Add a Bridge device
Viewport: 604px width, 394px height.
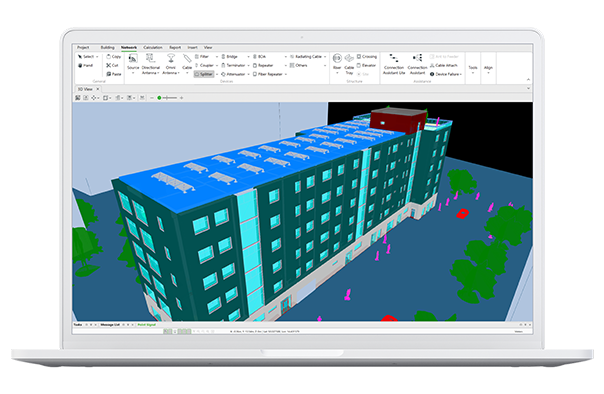[x=230, y=57]
